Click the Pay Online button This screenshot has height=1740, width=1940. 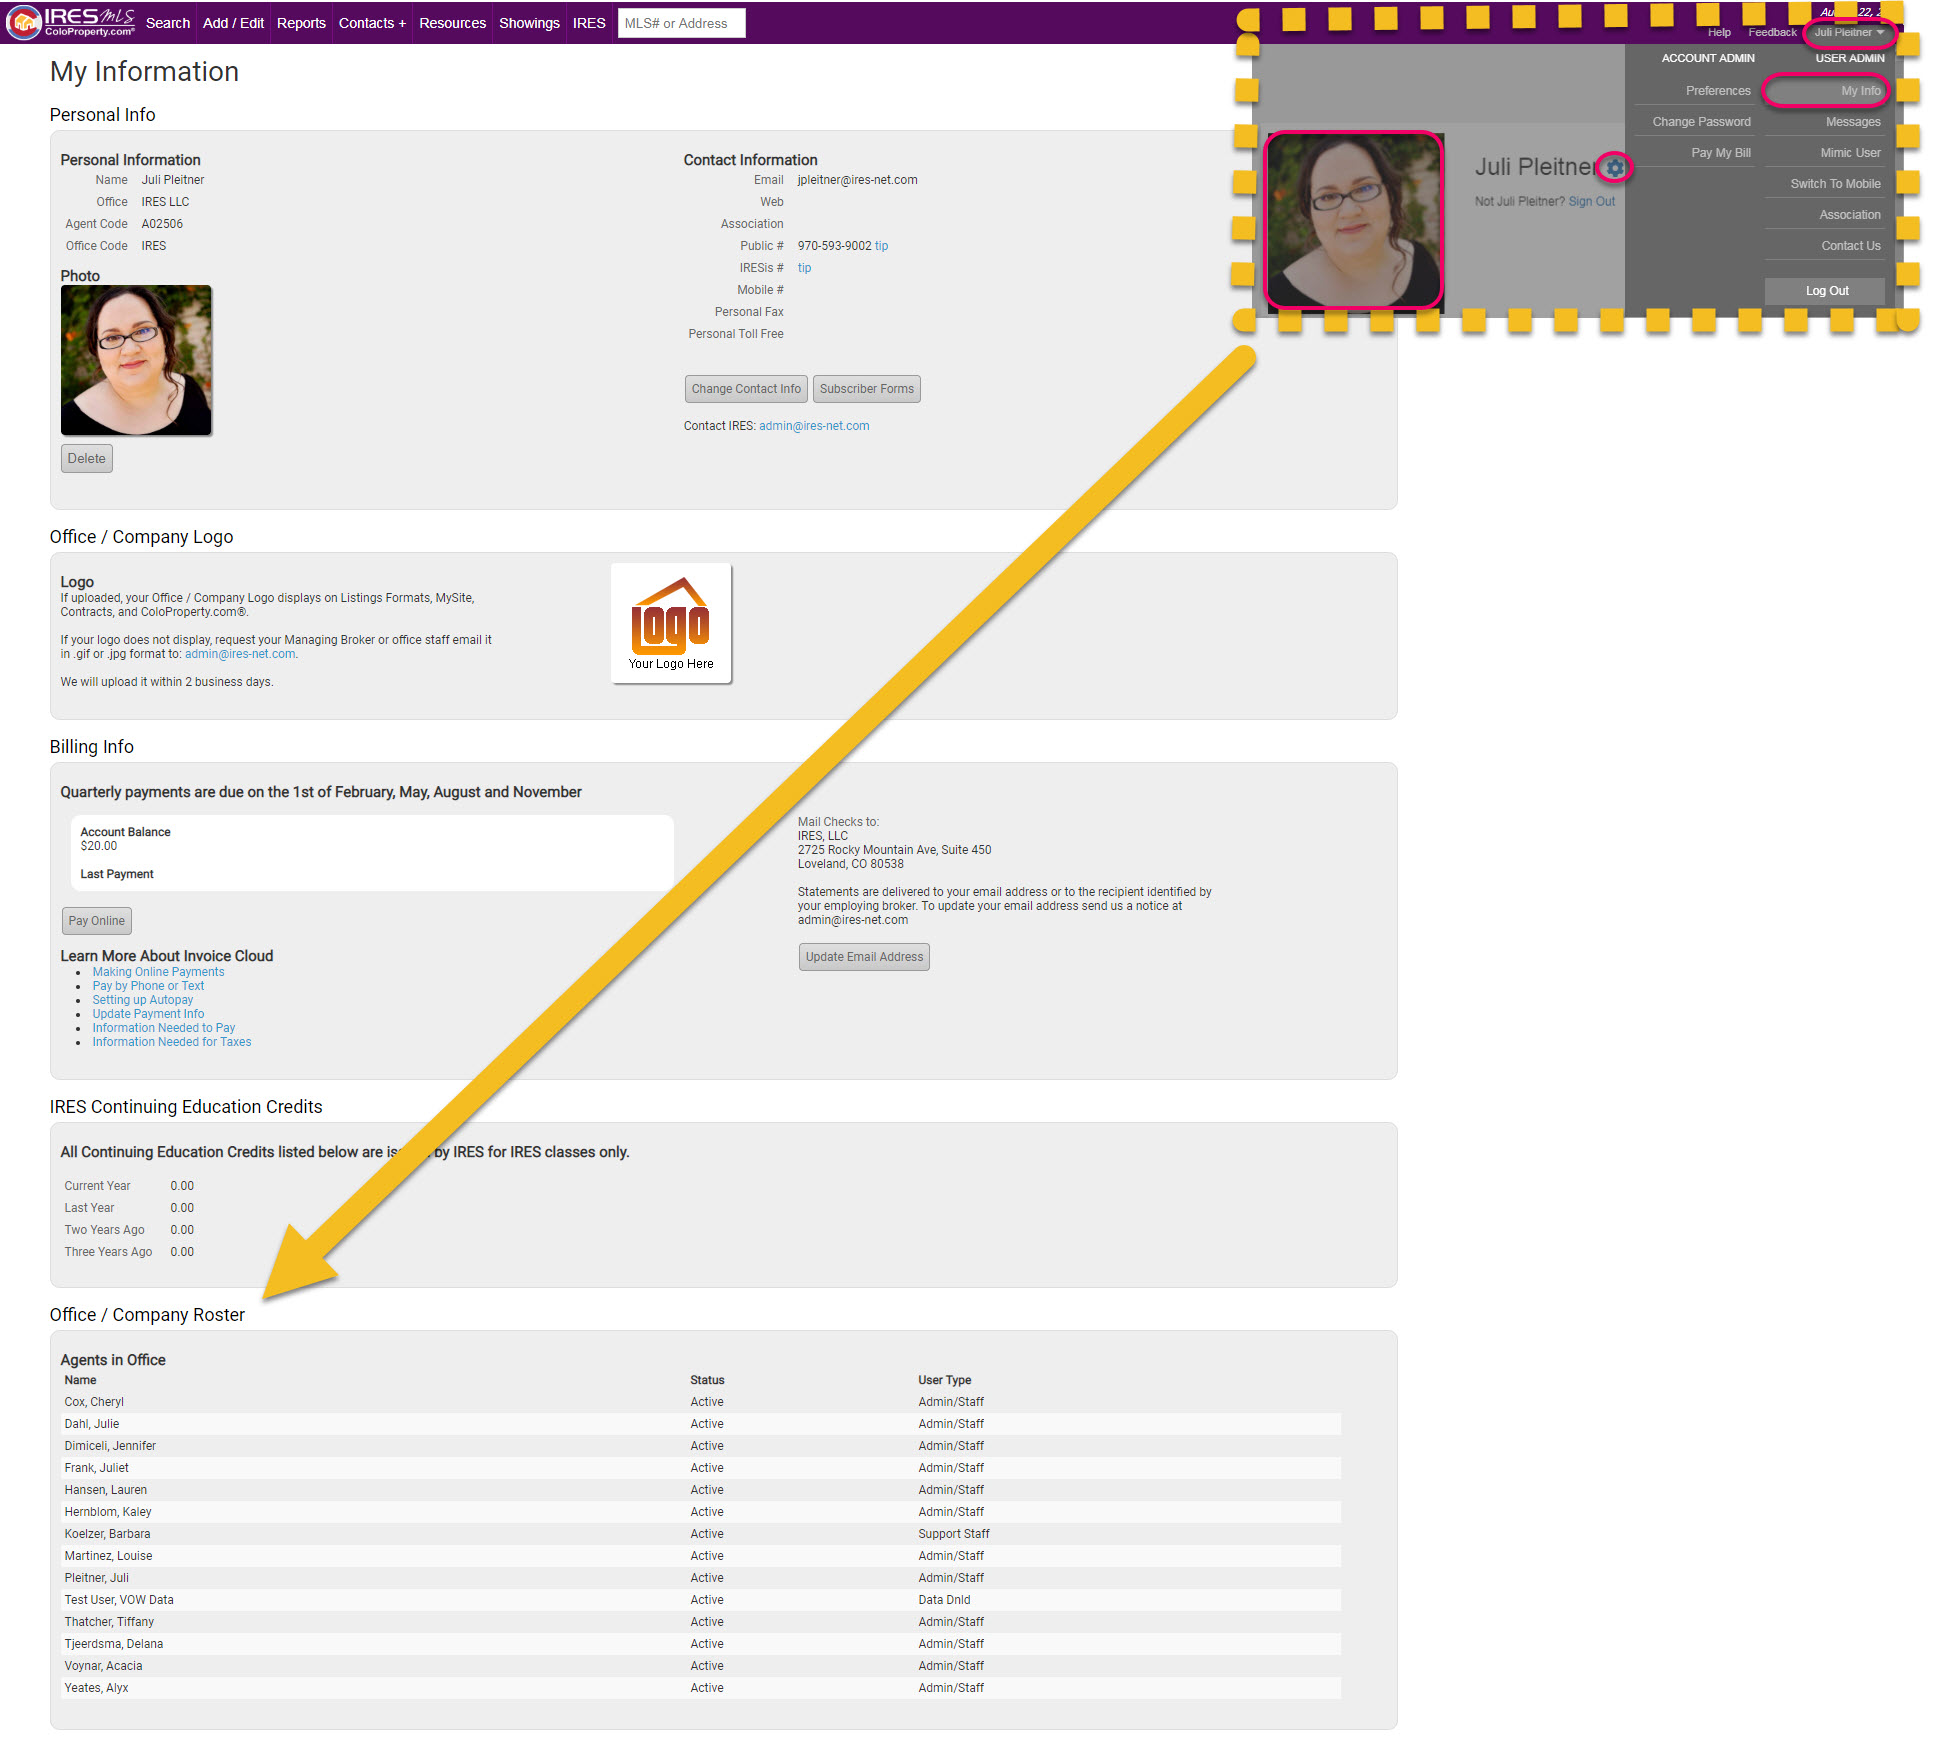[96, 921]
